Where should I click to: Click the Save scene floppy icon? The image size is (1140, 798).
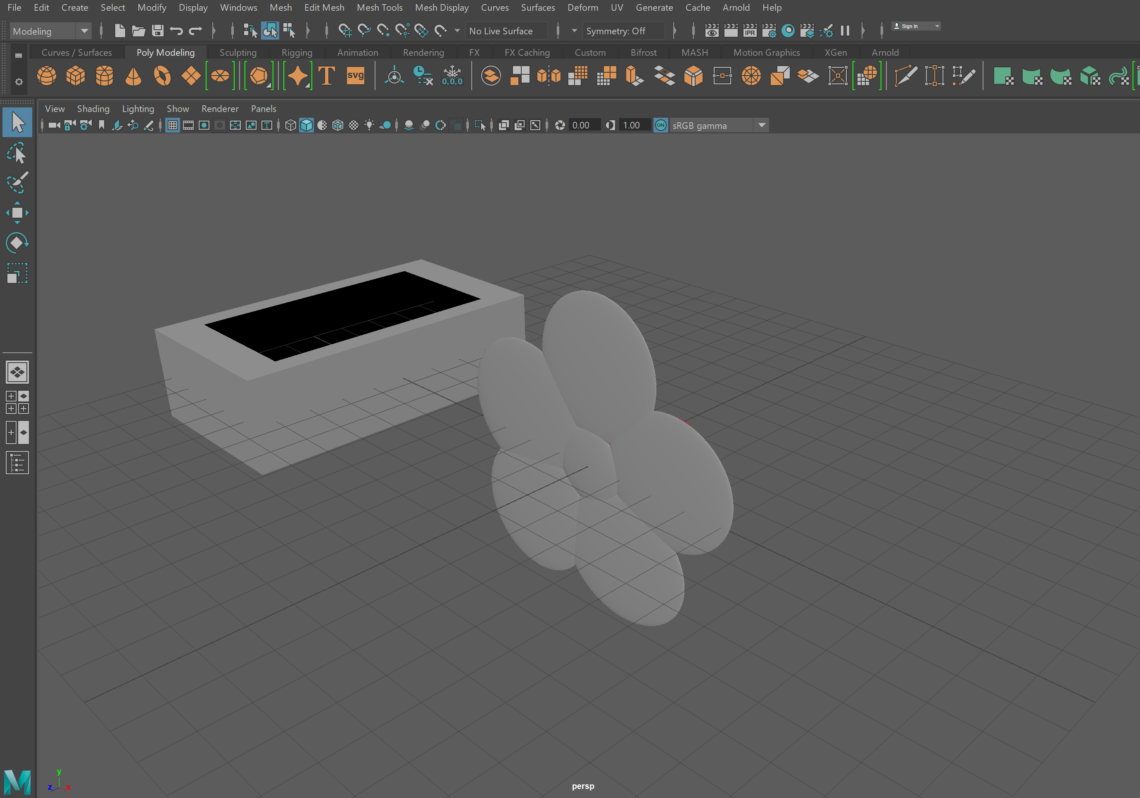pos(157,31)
